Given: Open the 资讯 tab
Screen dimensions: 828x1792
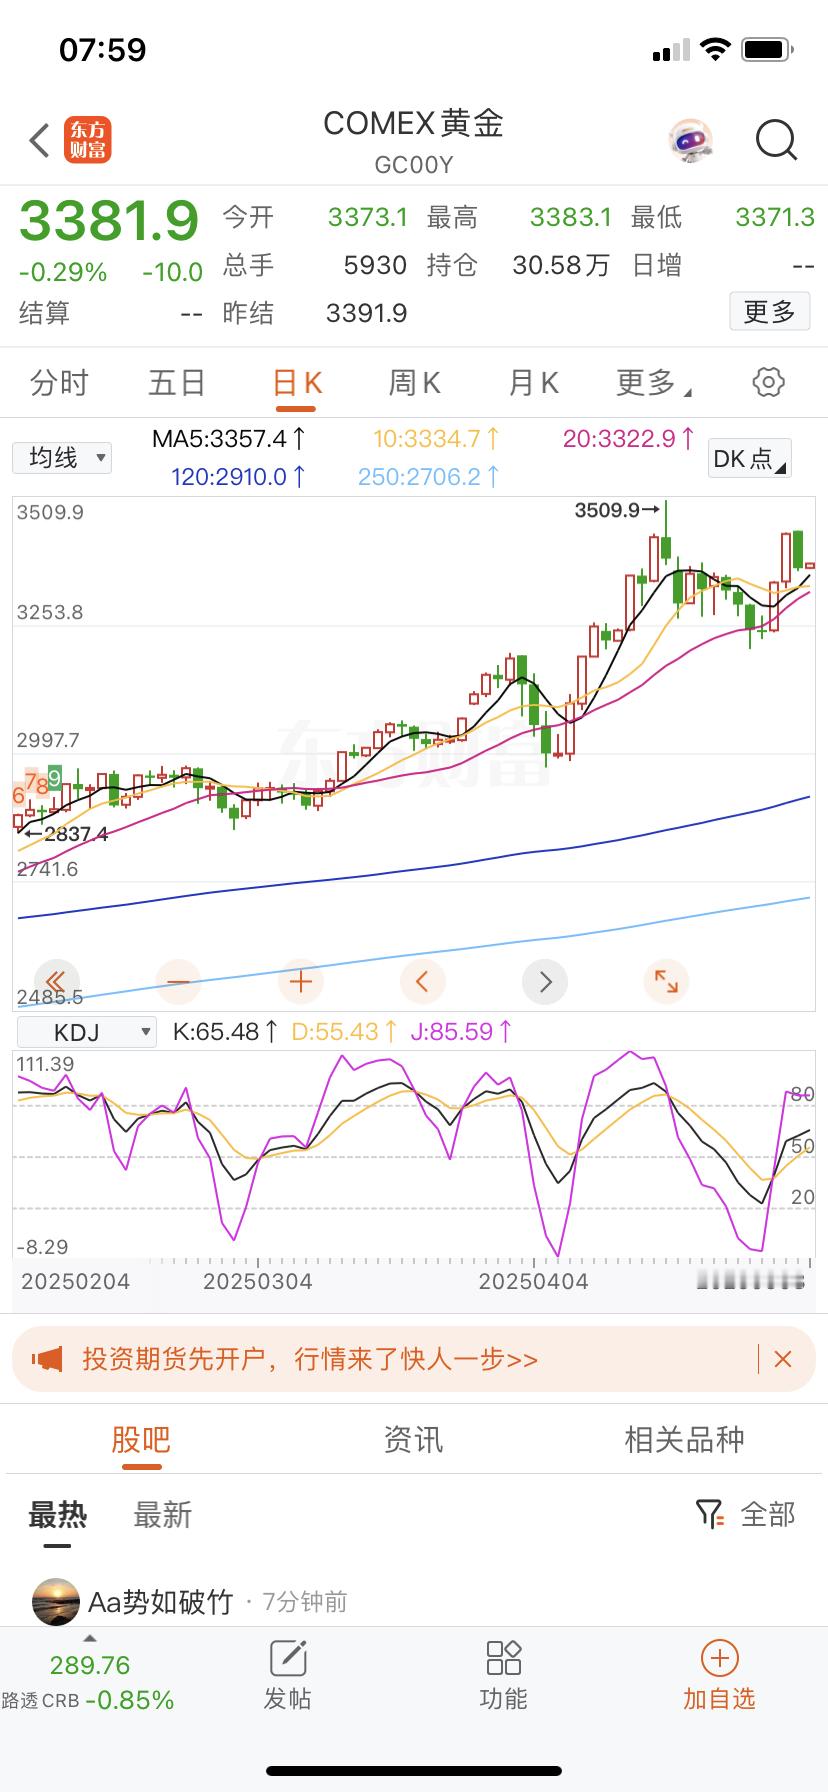Looking at the screenshot, I should coord(413,1440).
